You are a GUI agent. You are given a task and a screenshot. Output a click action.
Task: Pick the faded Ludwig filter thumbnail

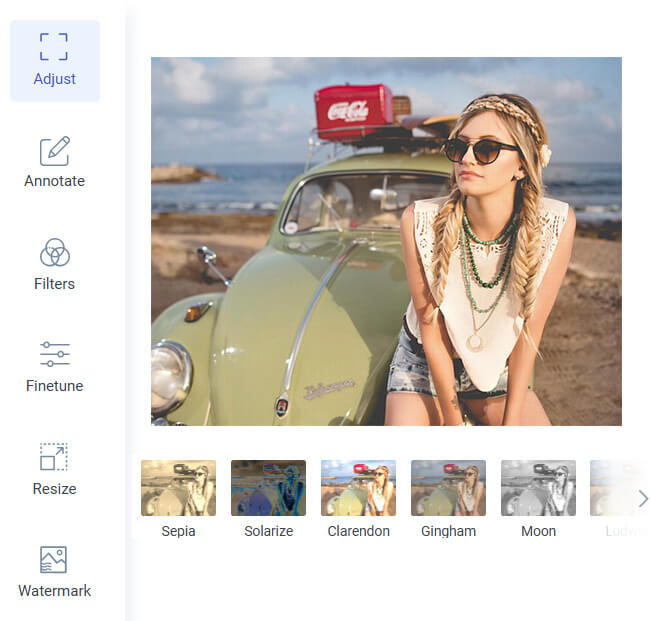pyautogui.click(x=612, y=488)
